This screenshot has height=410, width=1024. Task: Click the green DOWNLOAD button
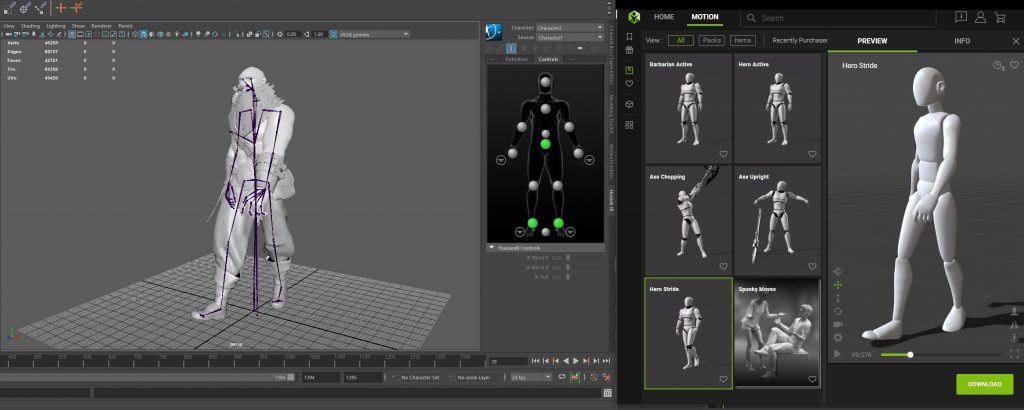coord(984,384)
